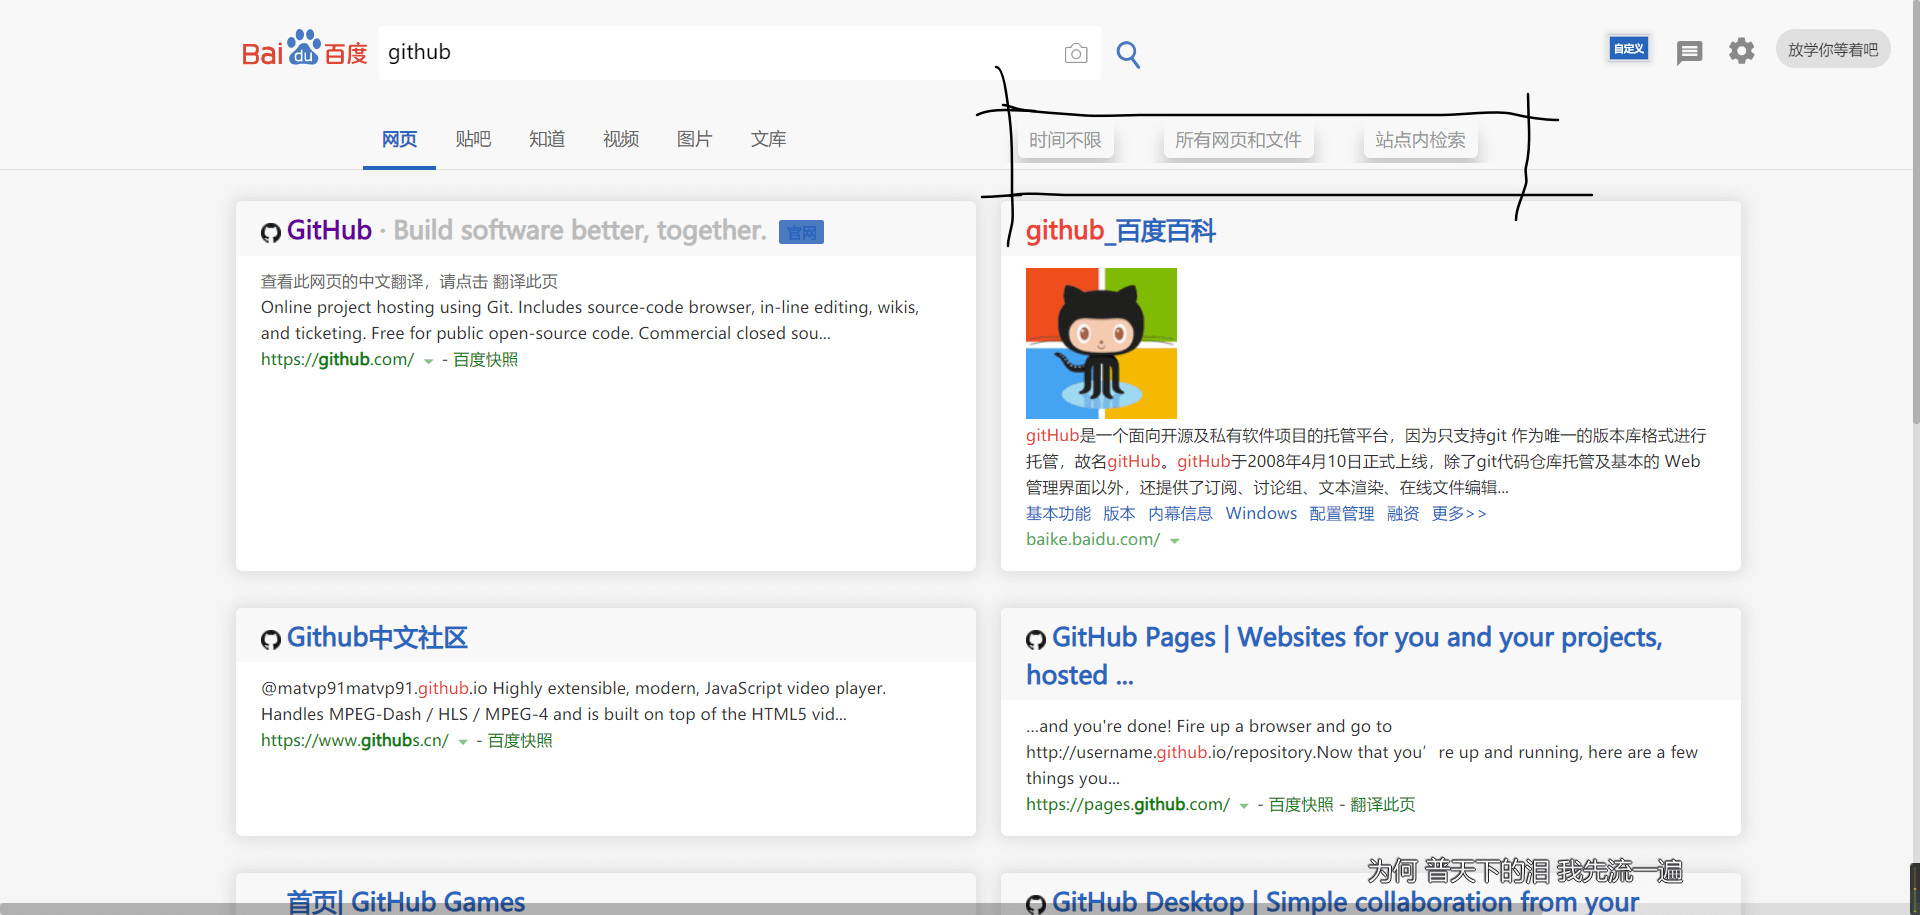
Task: Open the 所有网页和文件 filter
Action: 1238,140
